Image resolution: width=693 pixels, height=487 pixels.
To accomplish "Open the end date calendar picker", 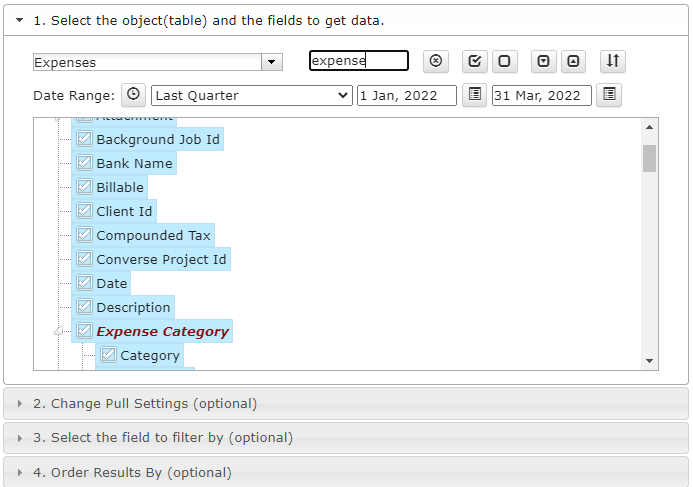I will point(609,95).
